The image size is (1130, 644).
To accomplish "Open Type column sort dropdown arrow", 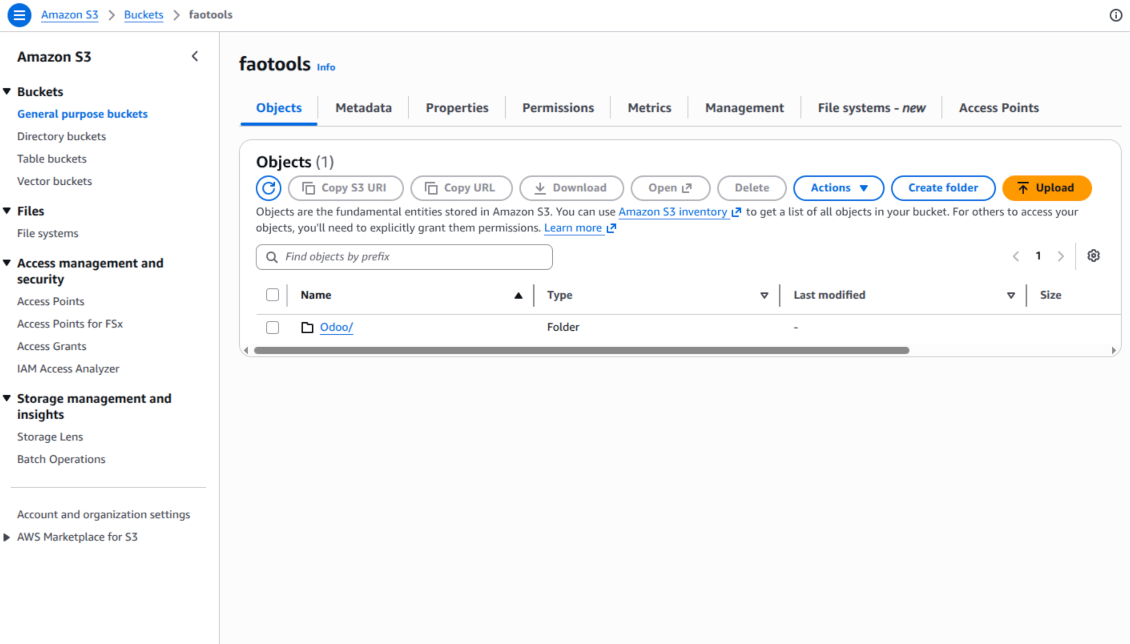I will [764, 295].
